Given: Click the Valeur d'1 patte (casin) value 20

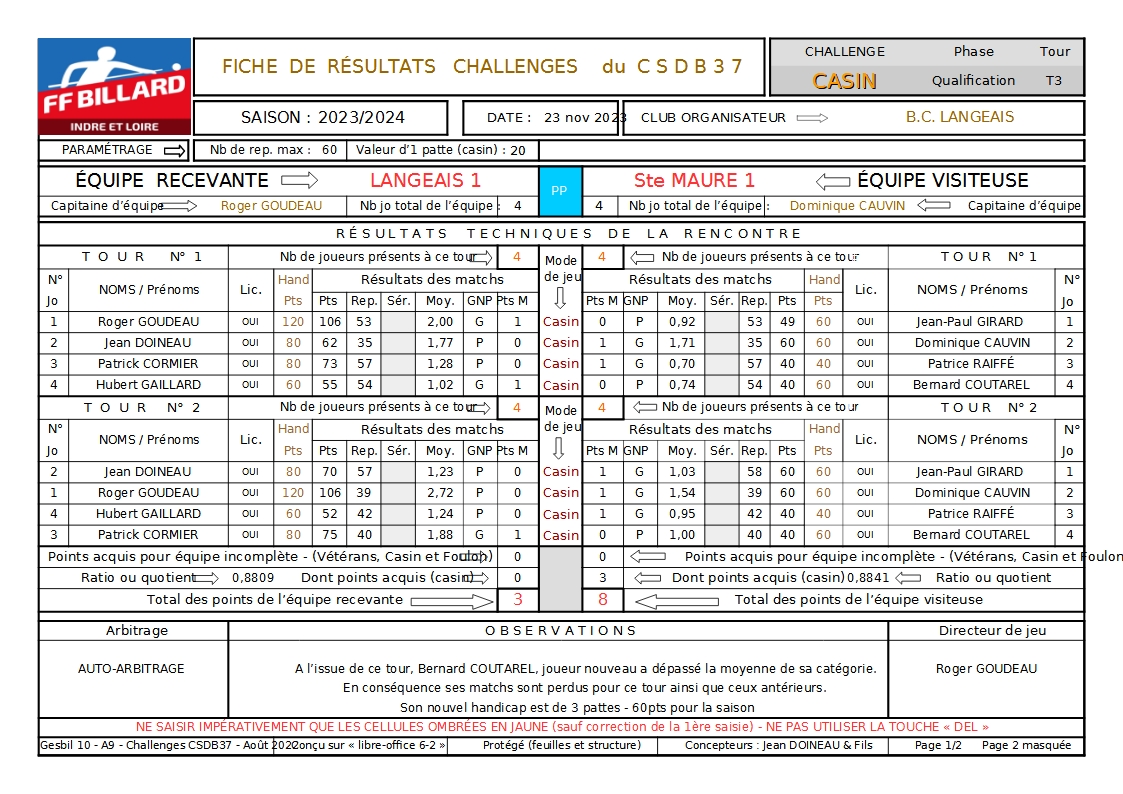Looking at the screenshot, I should pos(518,150).
